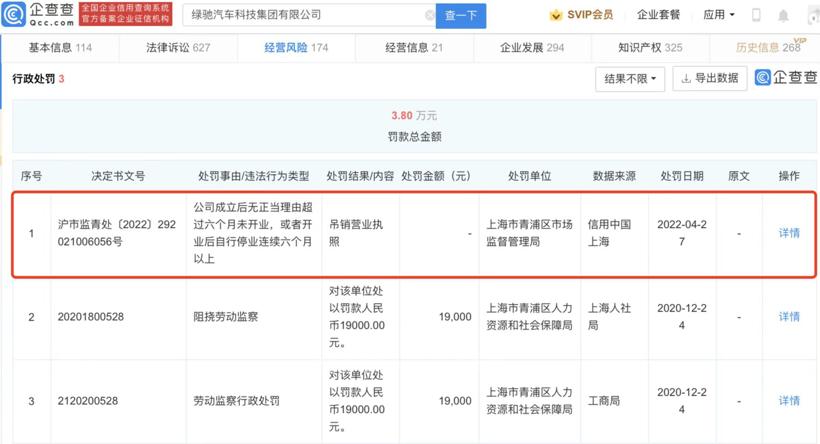
Task: Expand the 应用 dropdown menu
Action: tap(719, 15)
